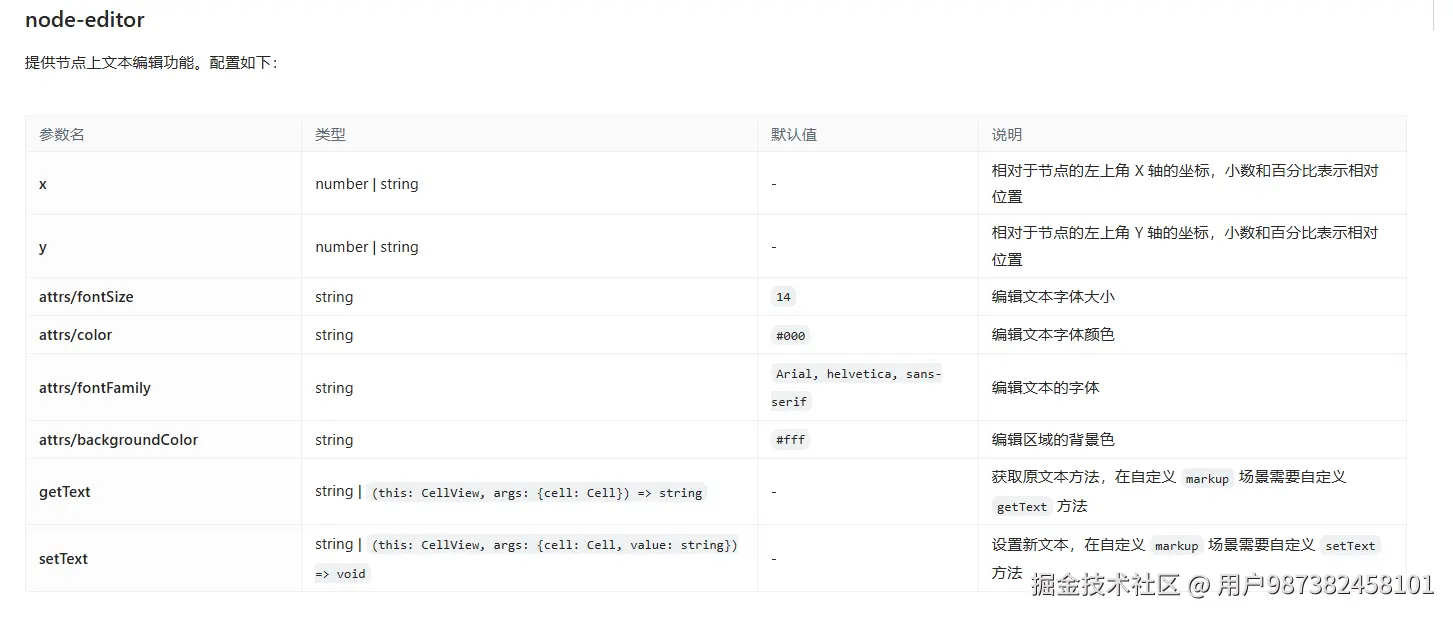The image size is (1453, 617).
Task: Click the attrs/fontFamily parameter name
Action: click(95, 388)
